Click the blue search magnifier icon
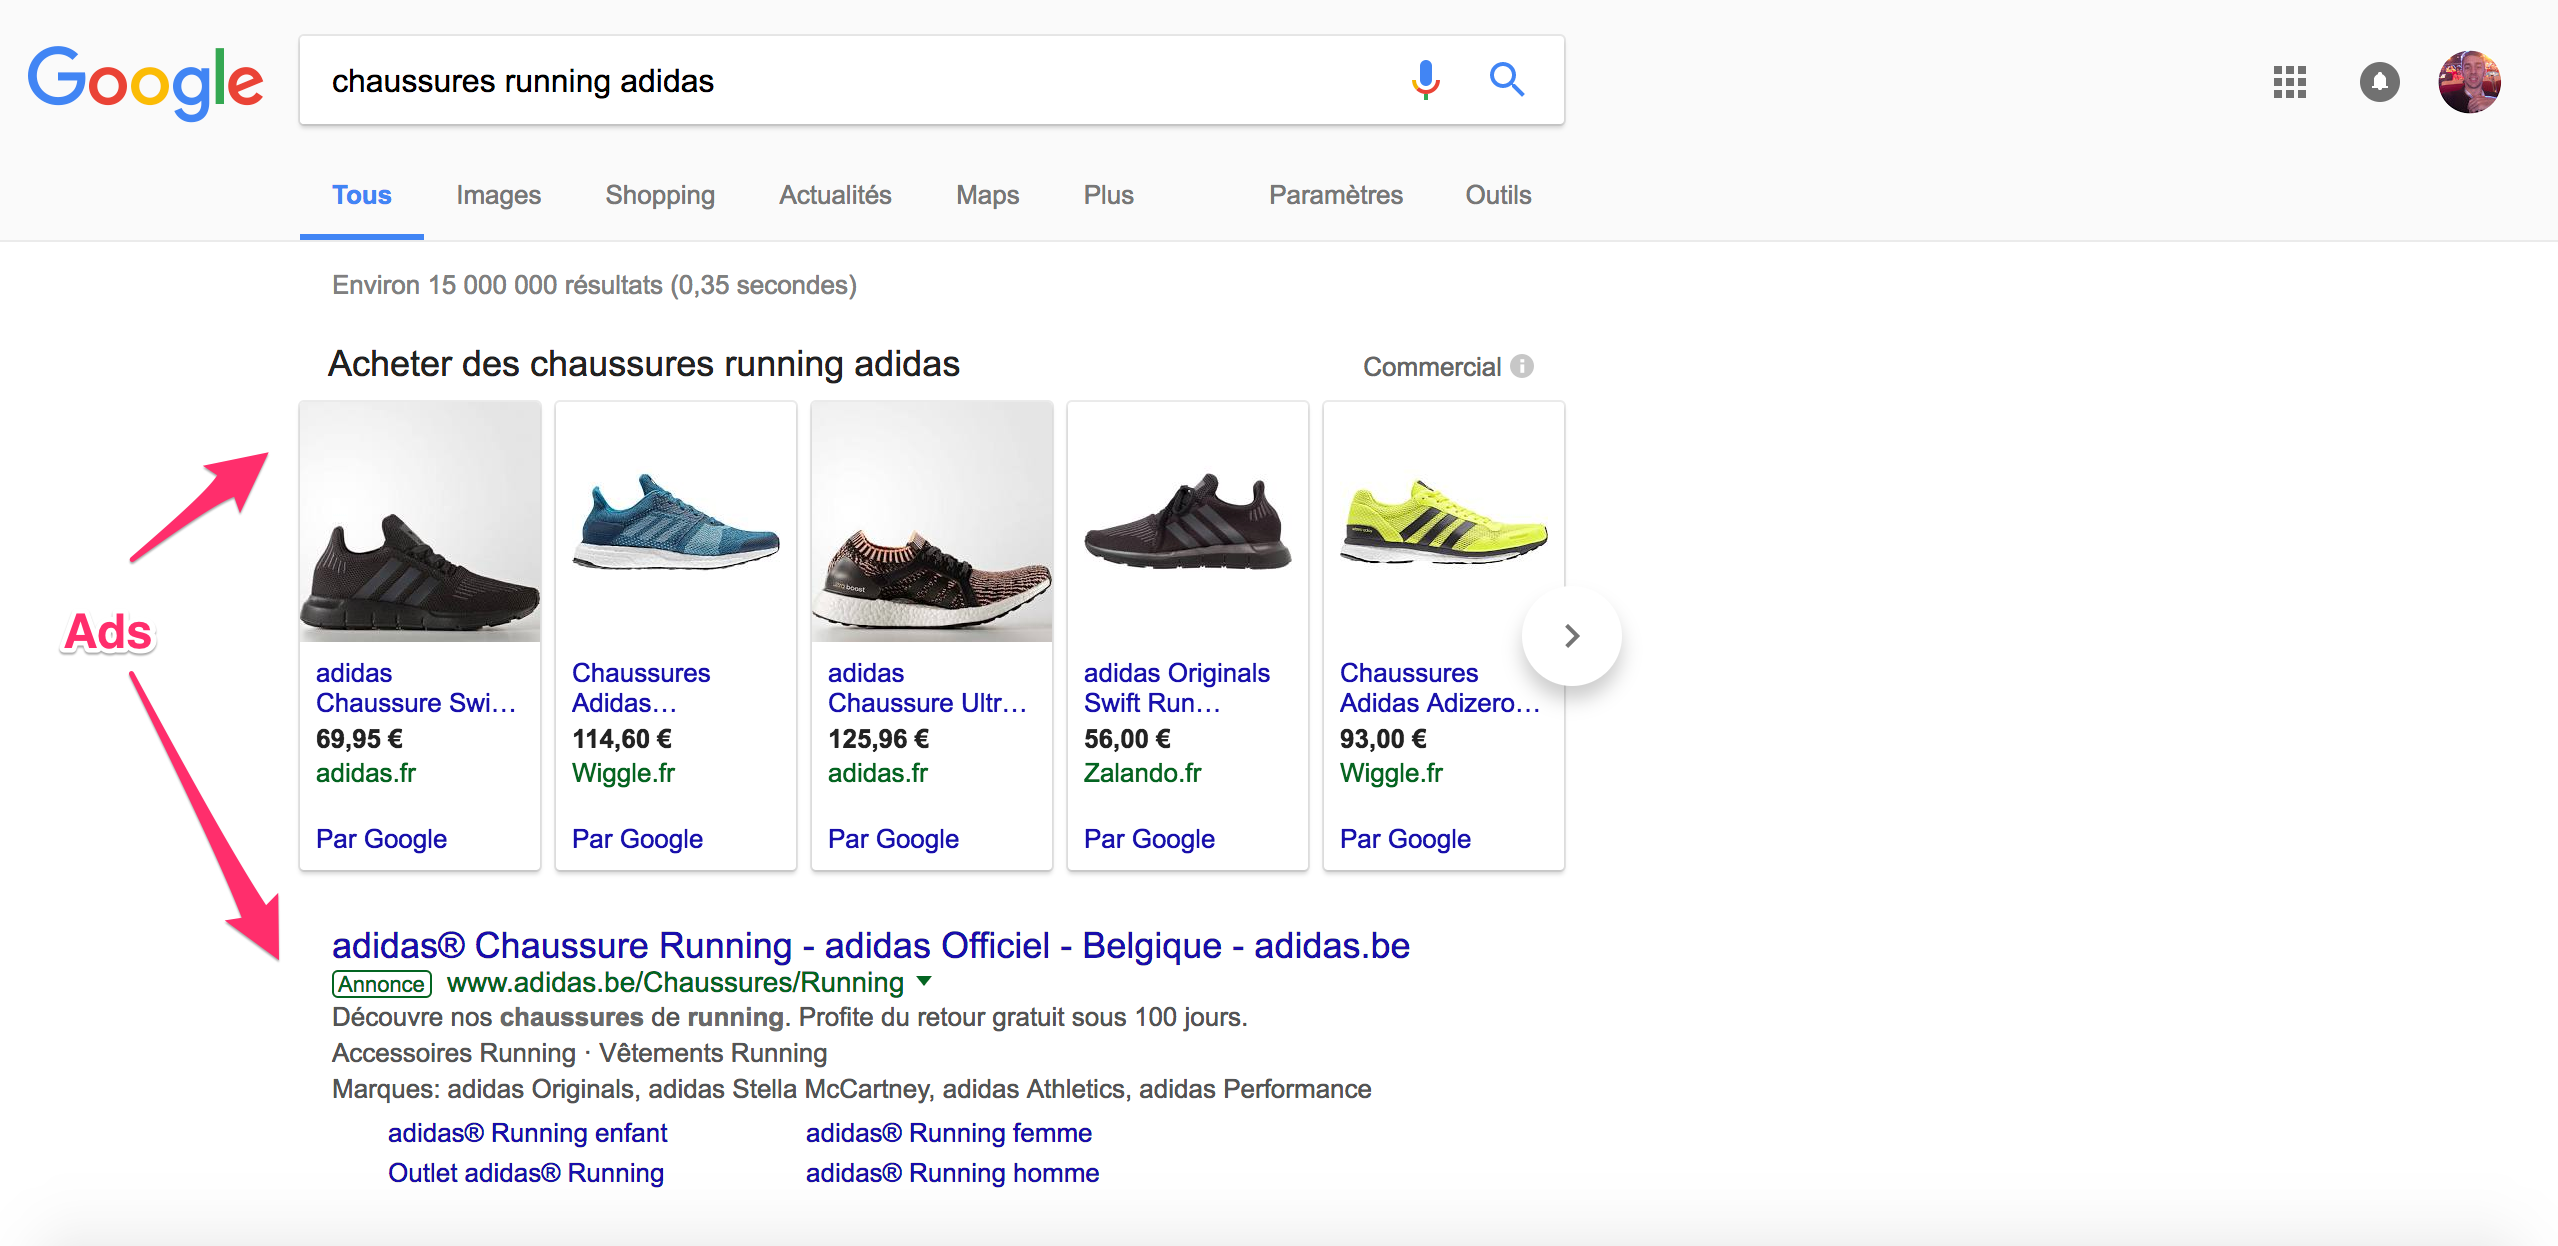This screenshot has height=1246, width=2558. (x=1506, y=80)
